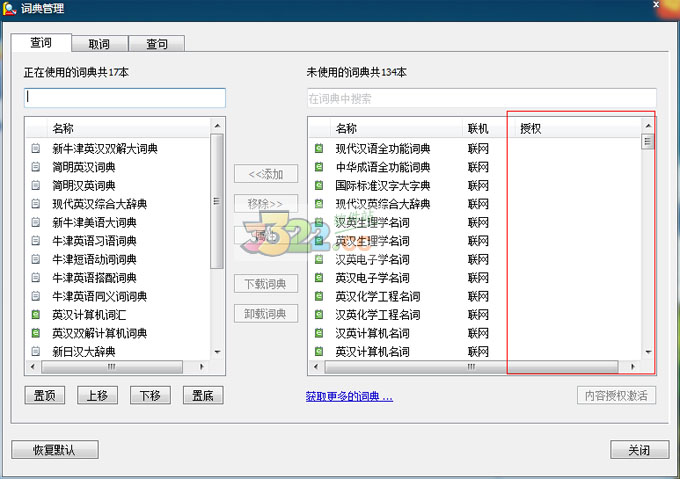
Task: Click green icon beside 现代汉语全功能词典
Action: (319, 149)
